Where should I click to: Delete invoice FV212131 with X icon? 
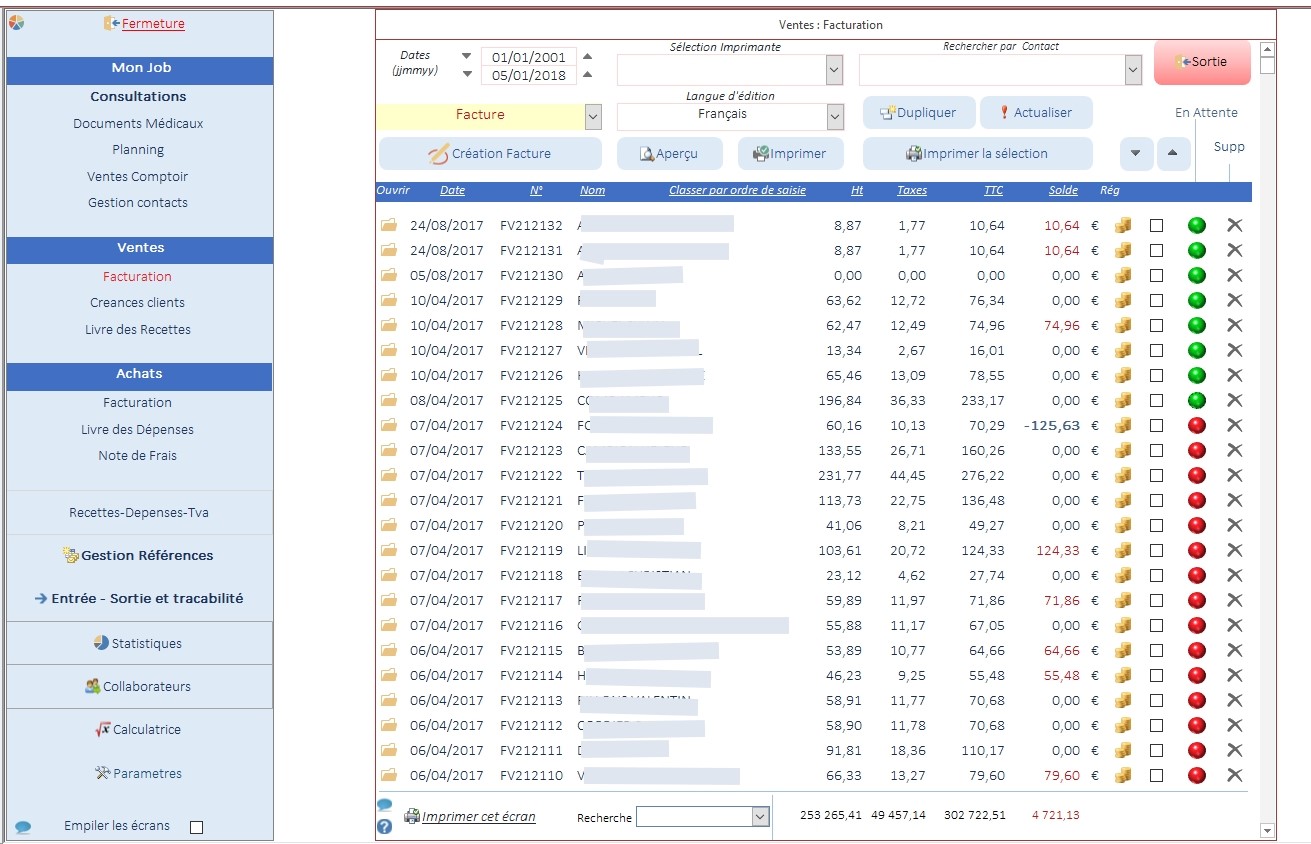point(1235,250)
